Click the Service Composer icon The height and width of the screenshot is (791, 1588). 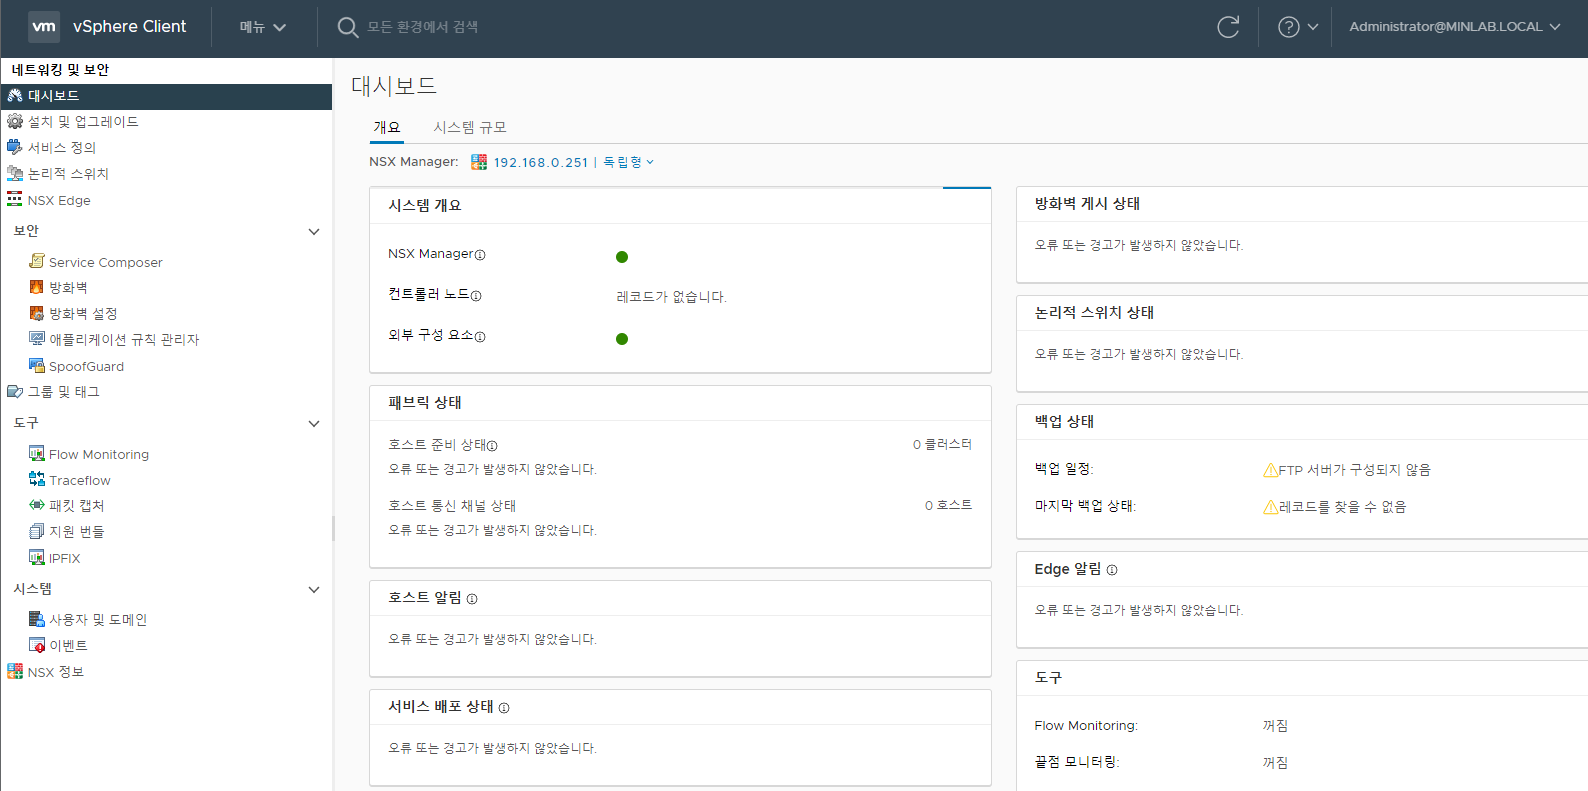(37, 261)
